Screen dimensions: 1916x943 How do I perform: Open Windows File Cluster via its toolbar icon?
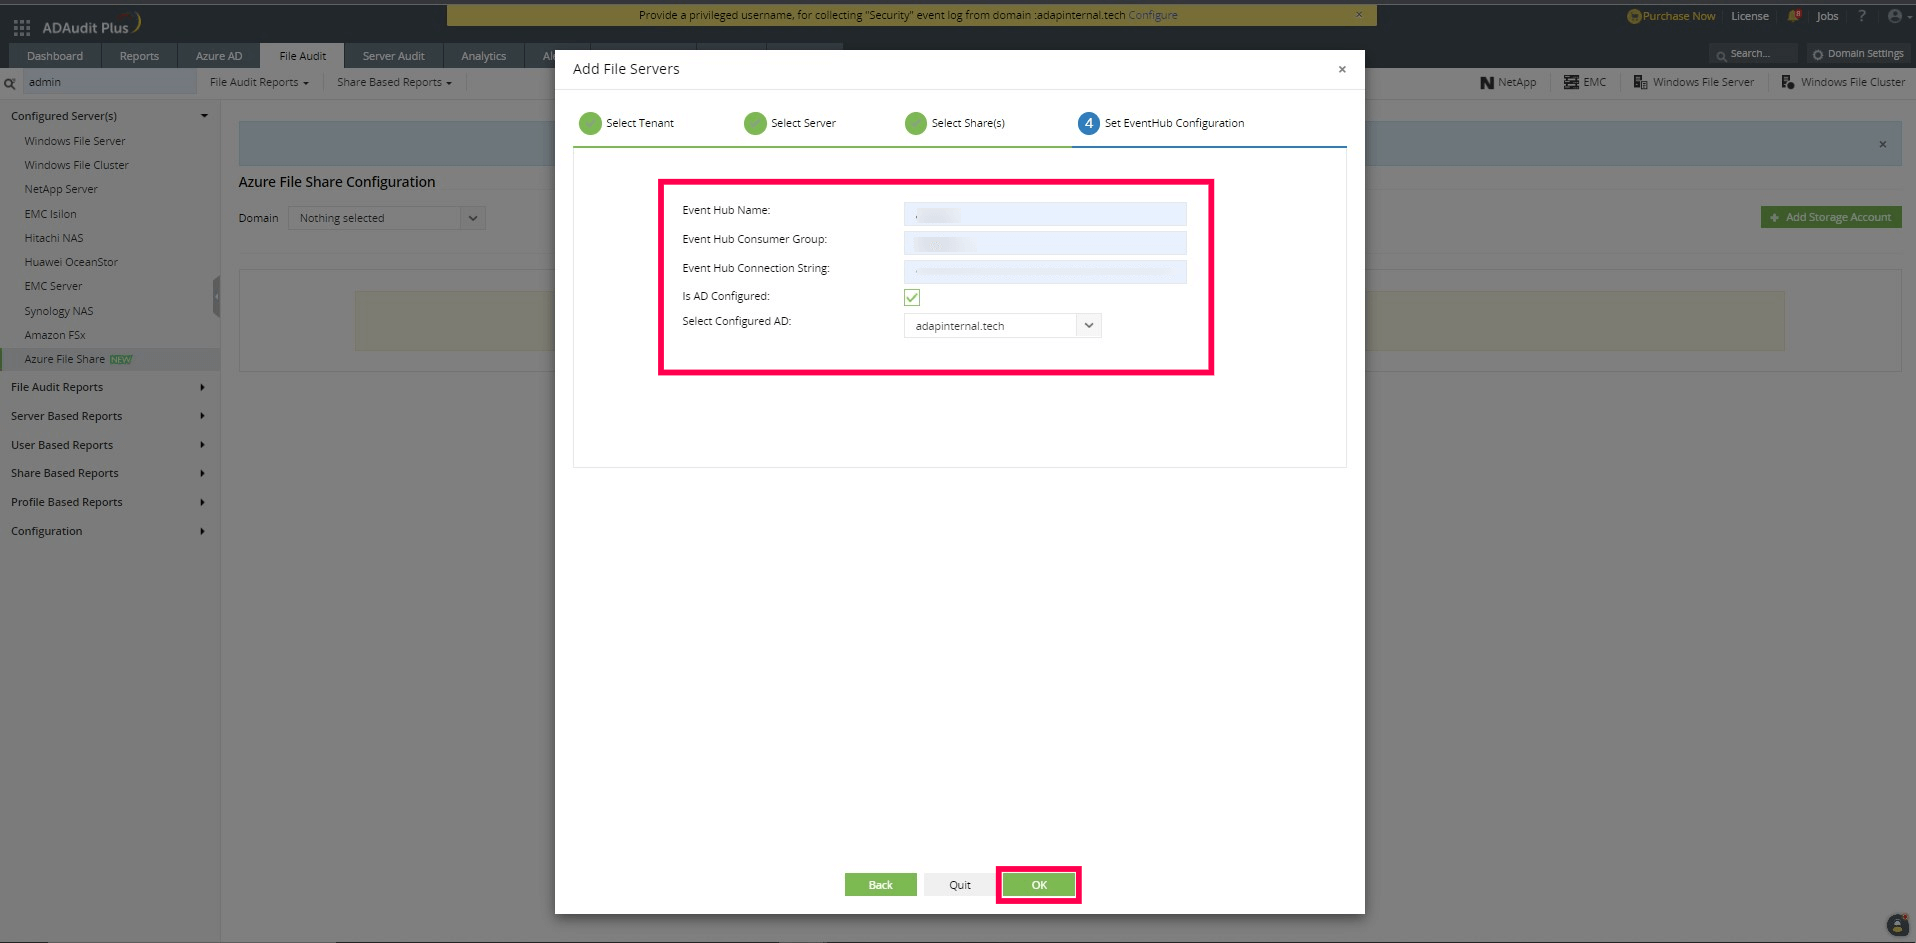[x=1789, y=82]
